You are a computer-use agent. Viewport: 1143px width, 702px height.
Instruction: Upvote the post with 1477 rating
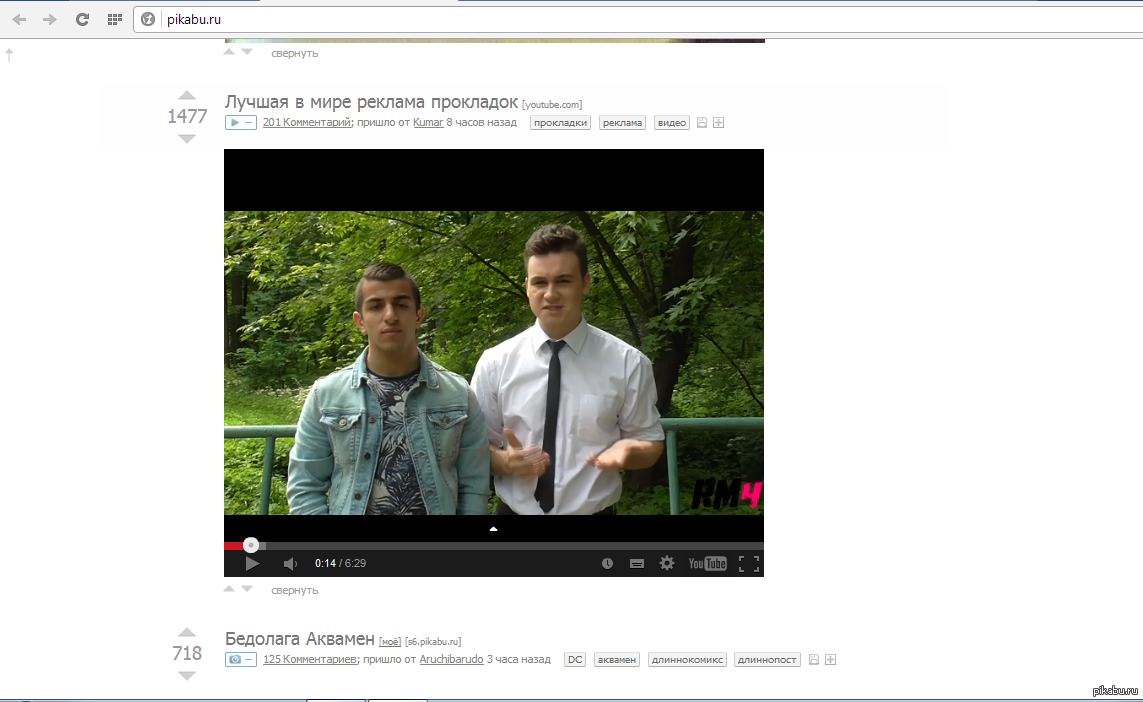pos(187,96)
